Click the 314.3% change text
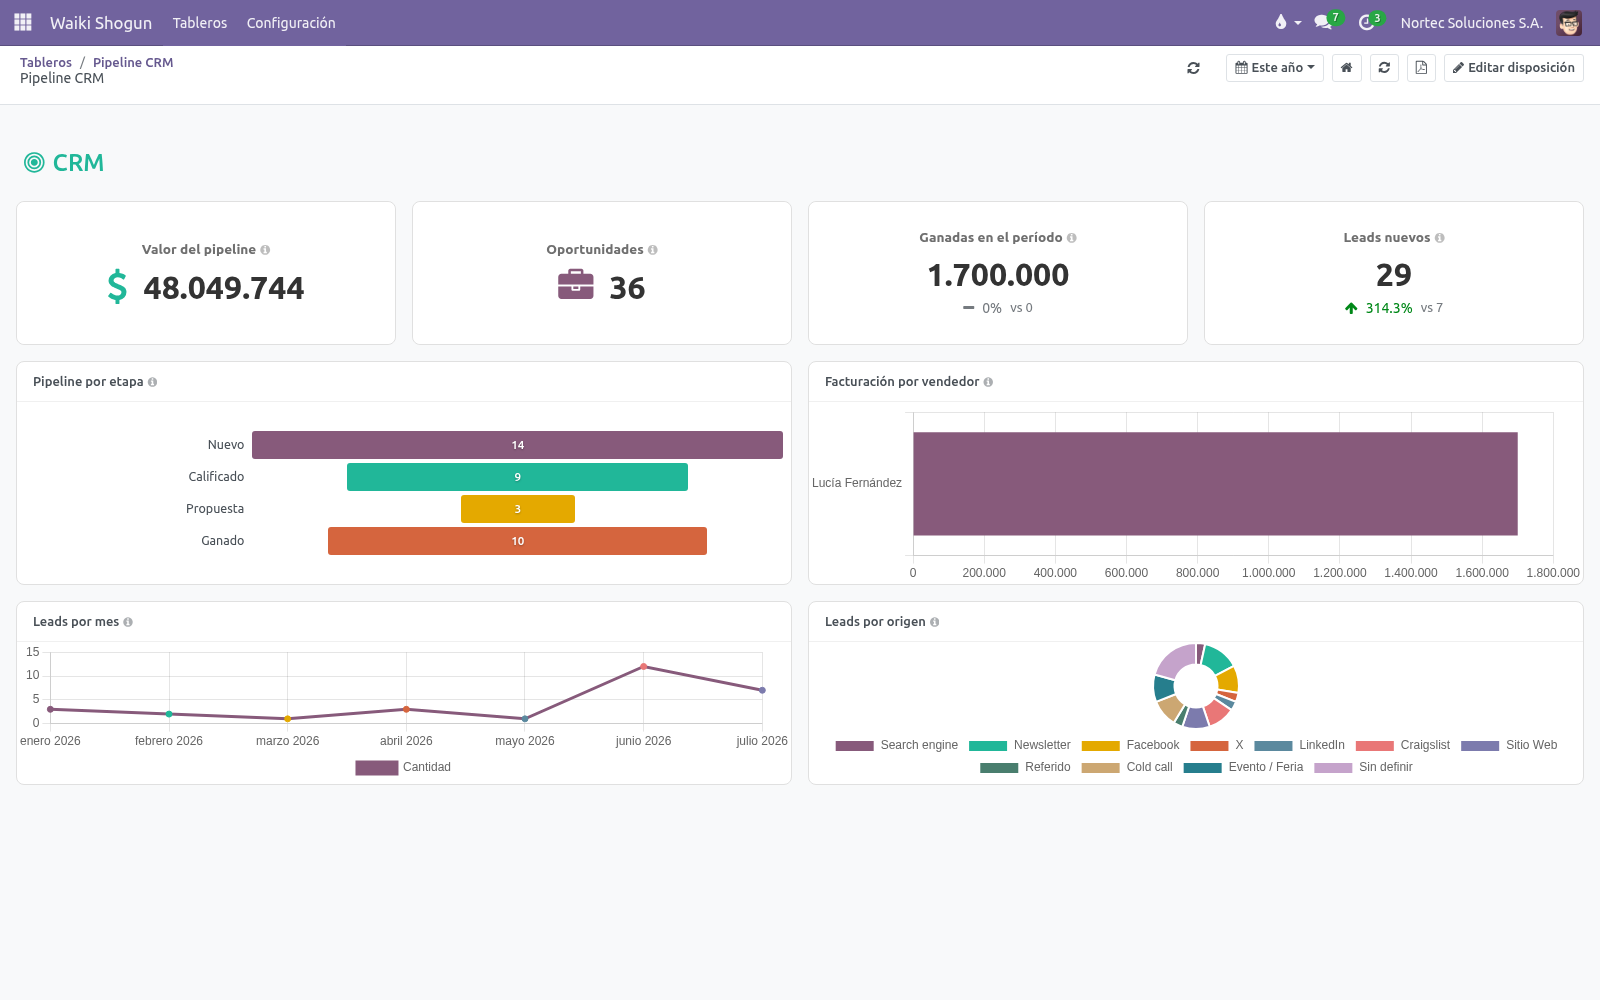The height and width of the screenshot is (1000, 1600). [x=1389, y=308]
